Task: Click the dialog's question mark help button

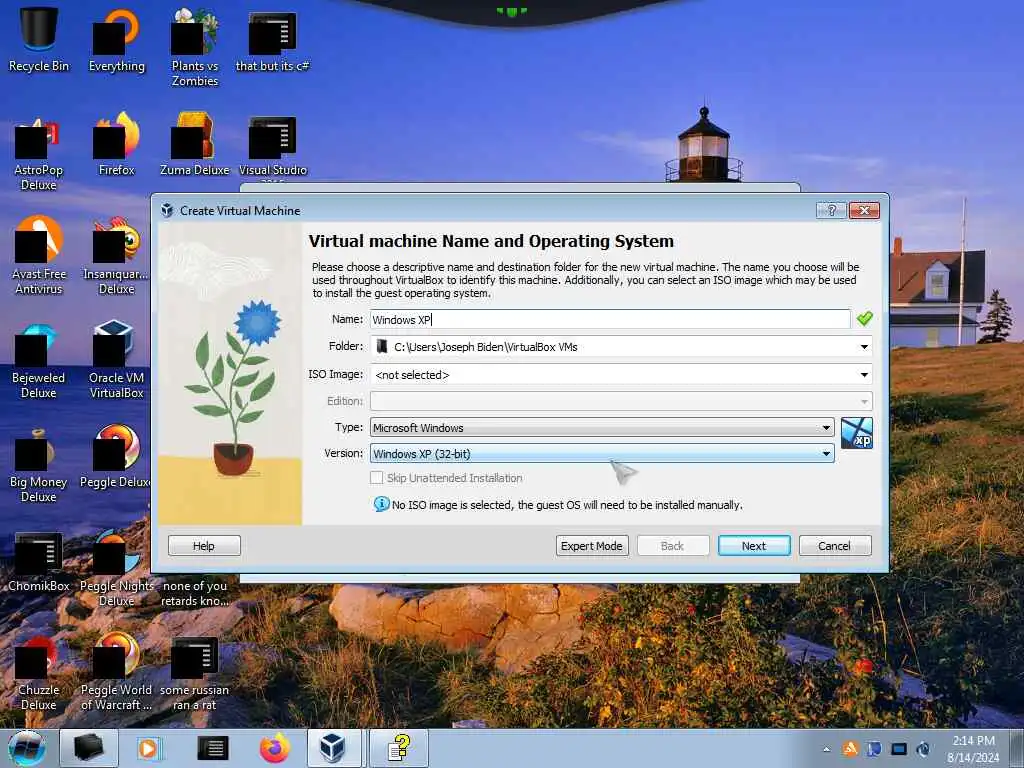Action: tap(831, 210)
